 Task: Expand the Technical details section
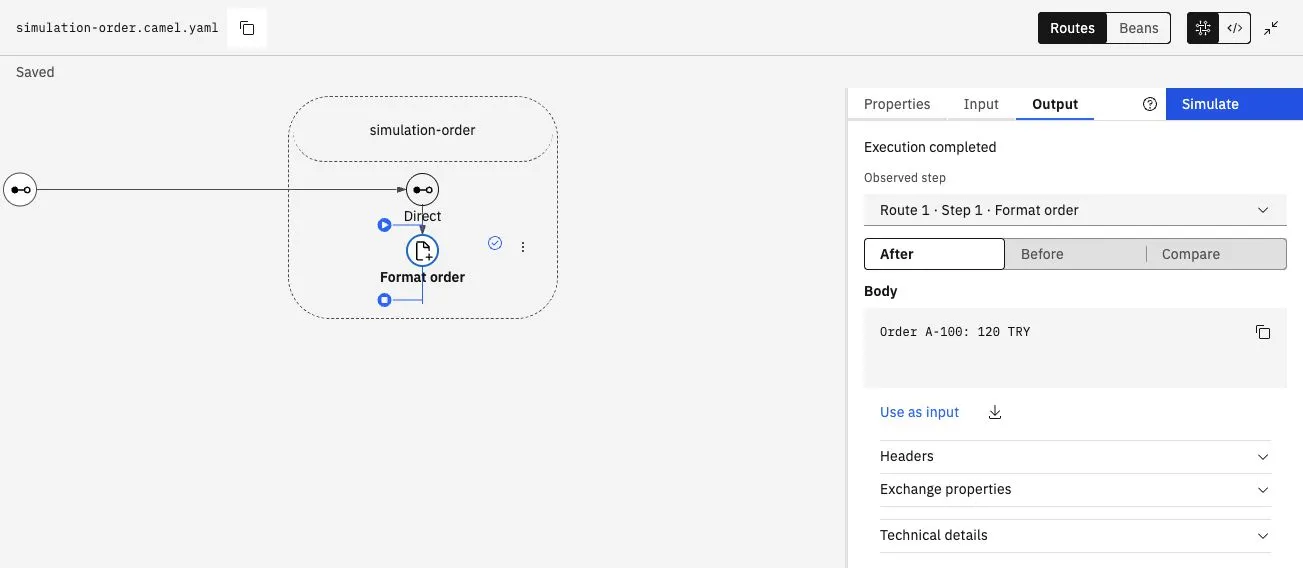[1075, 535]
